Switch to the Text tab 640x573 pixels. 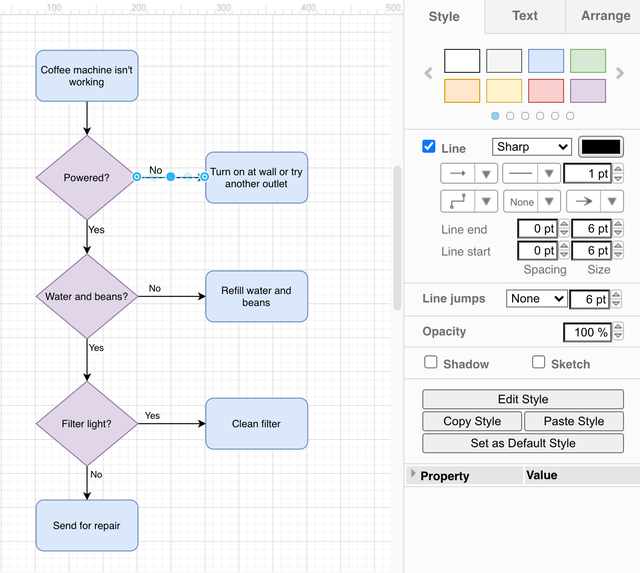pyautogui.click(x=524, y=16)
